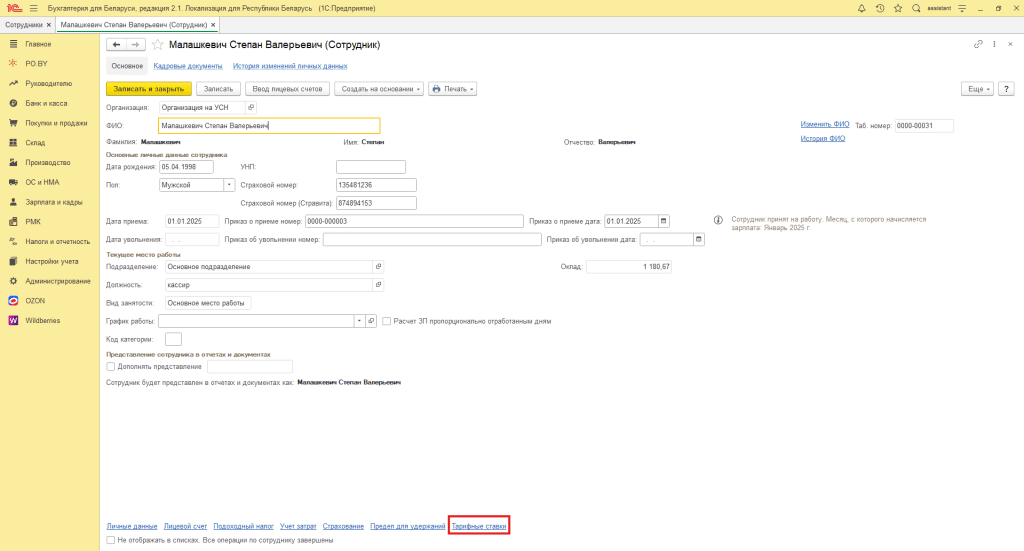This screenshot has height=551, width=1024.
Task: Open Налоги и отчетность sidebar section
Action: pos(57,242)
